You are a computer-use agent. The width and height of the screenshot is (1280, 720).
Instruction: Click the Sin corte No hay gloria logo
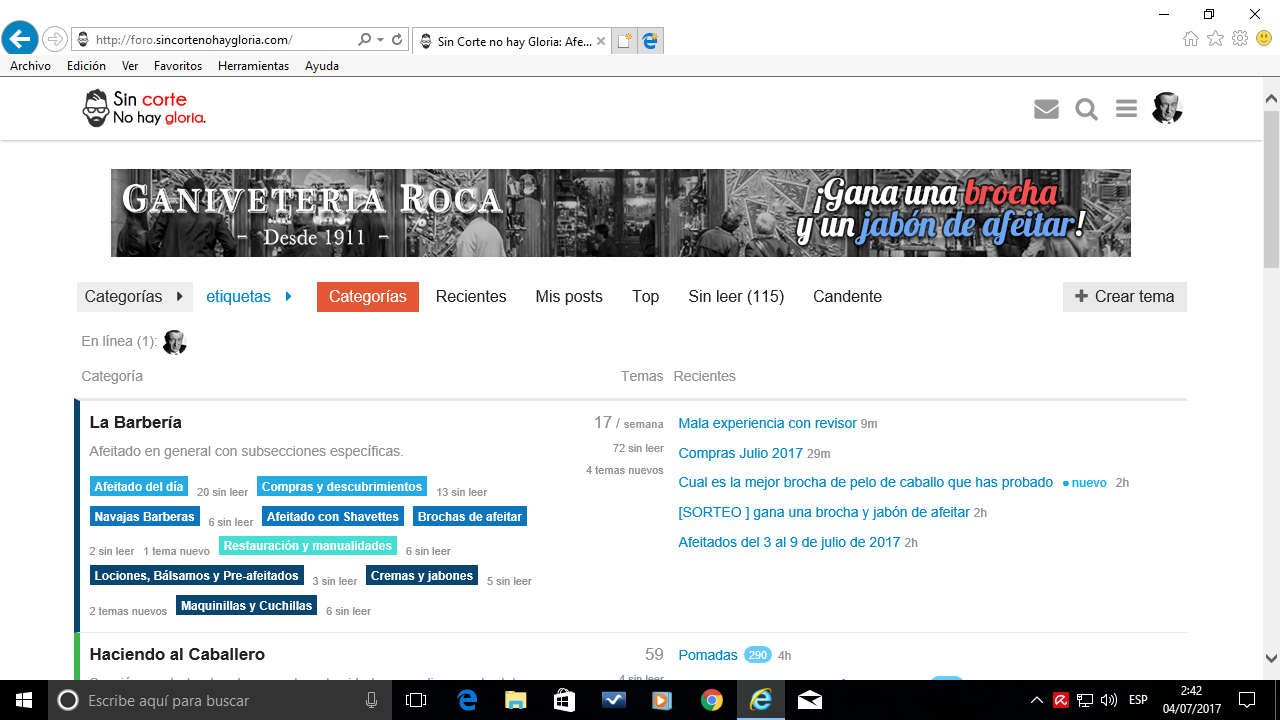(144, 108)
